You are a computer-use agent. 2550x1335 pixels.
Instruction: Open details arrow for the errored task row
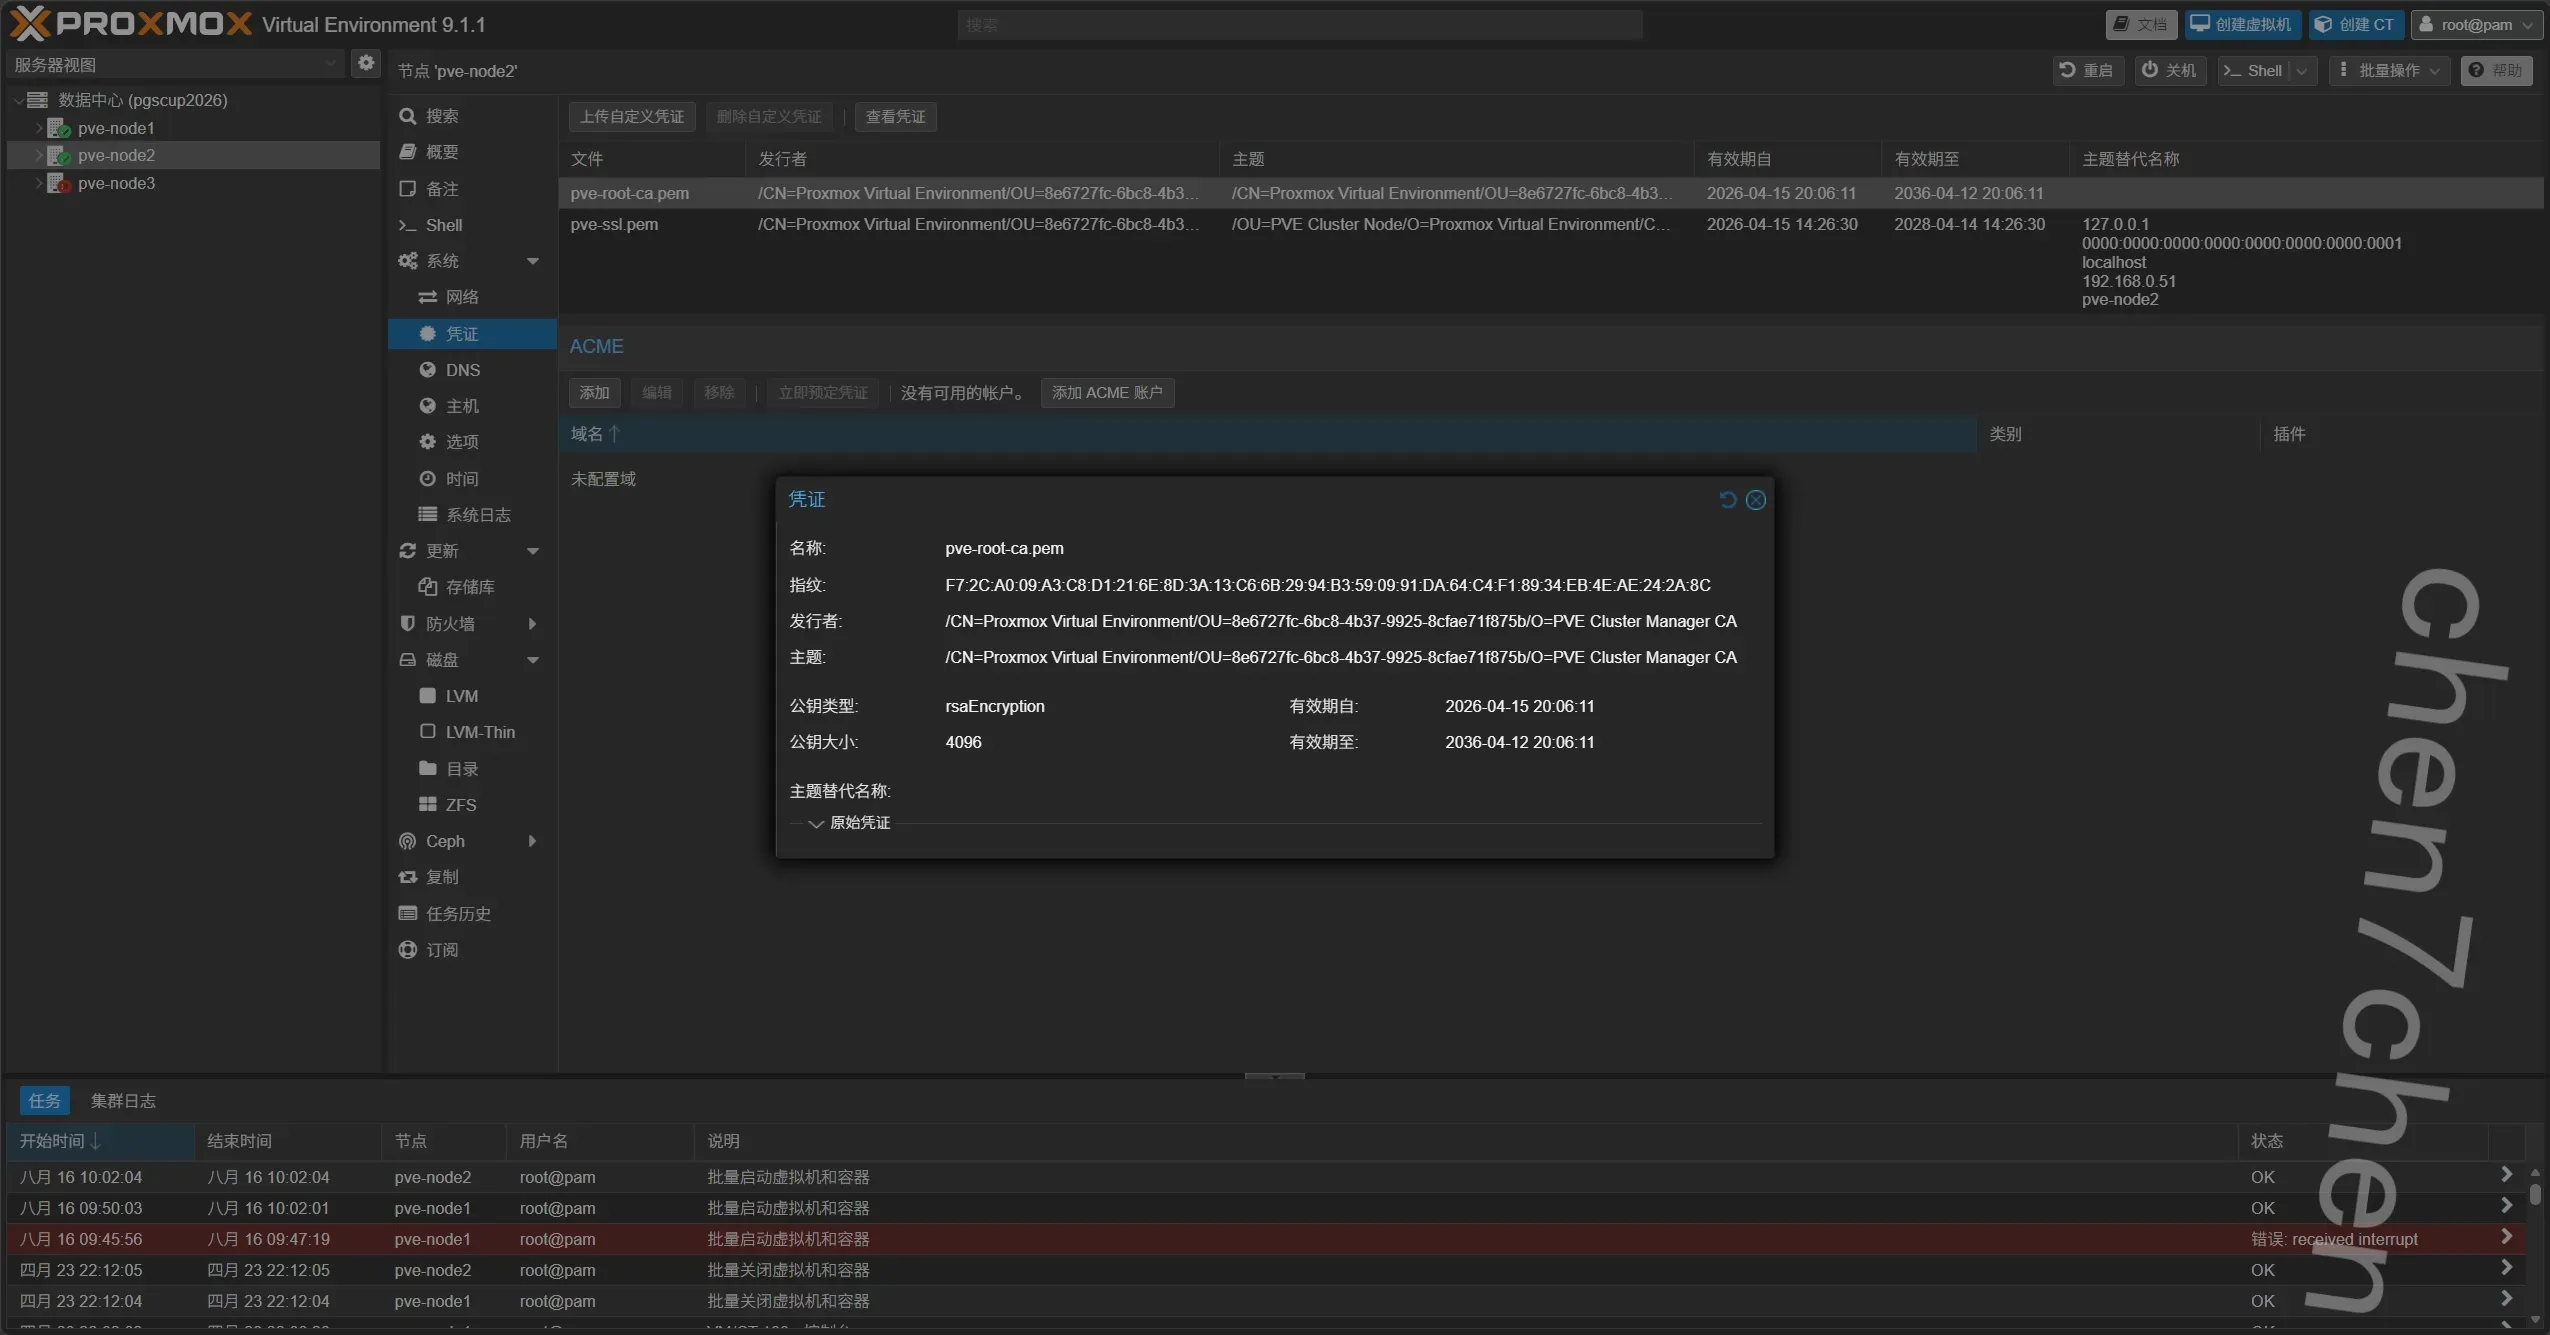(x=2506, y=1237)
